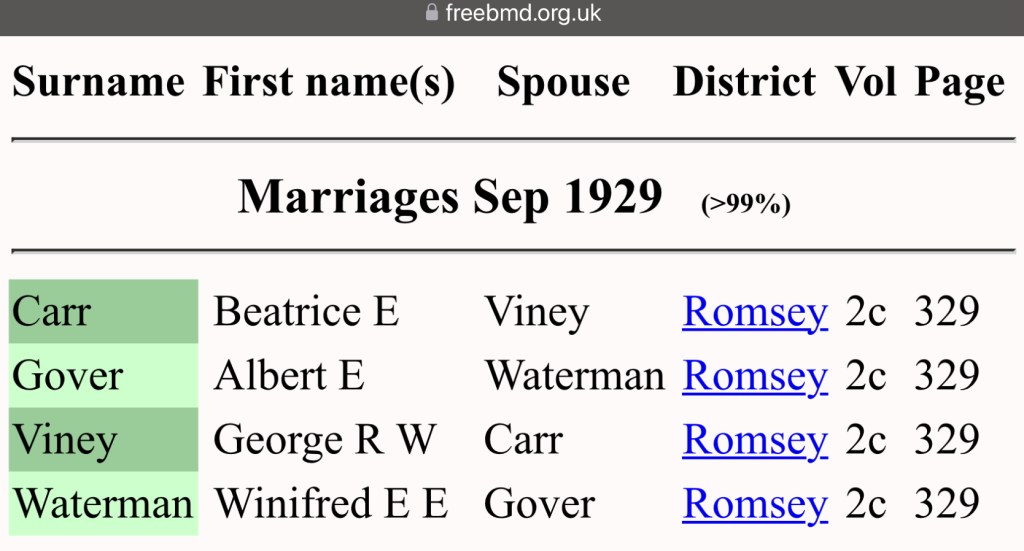Click the light green Gover surname cell

[x=103, y=376]
